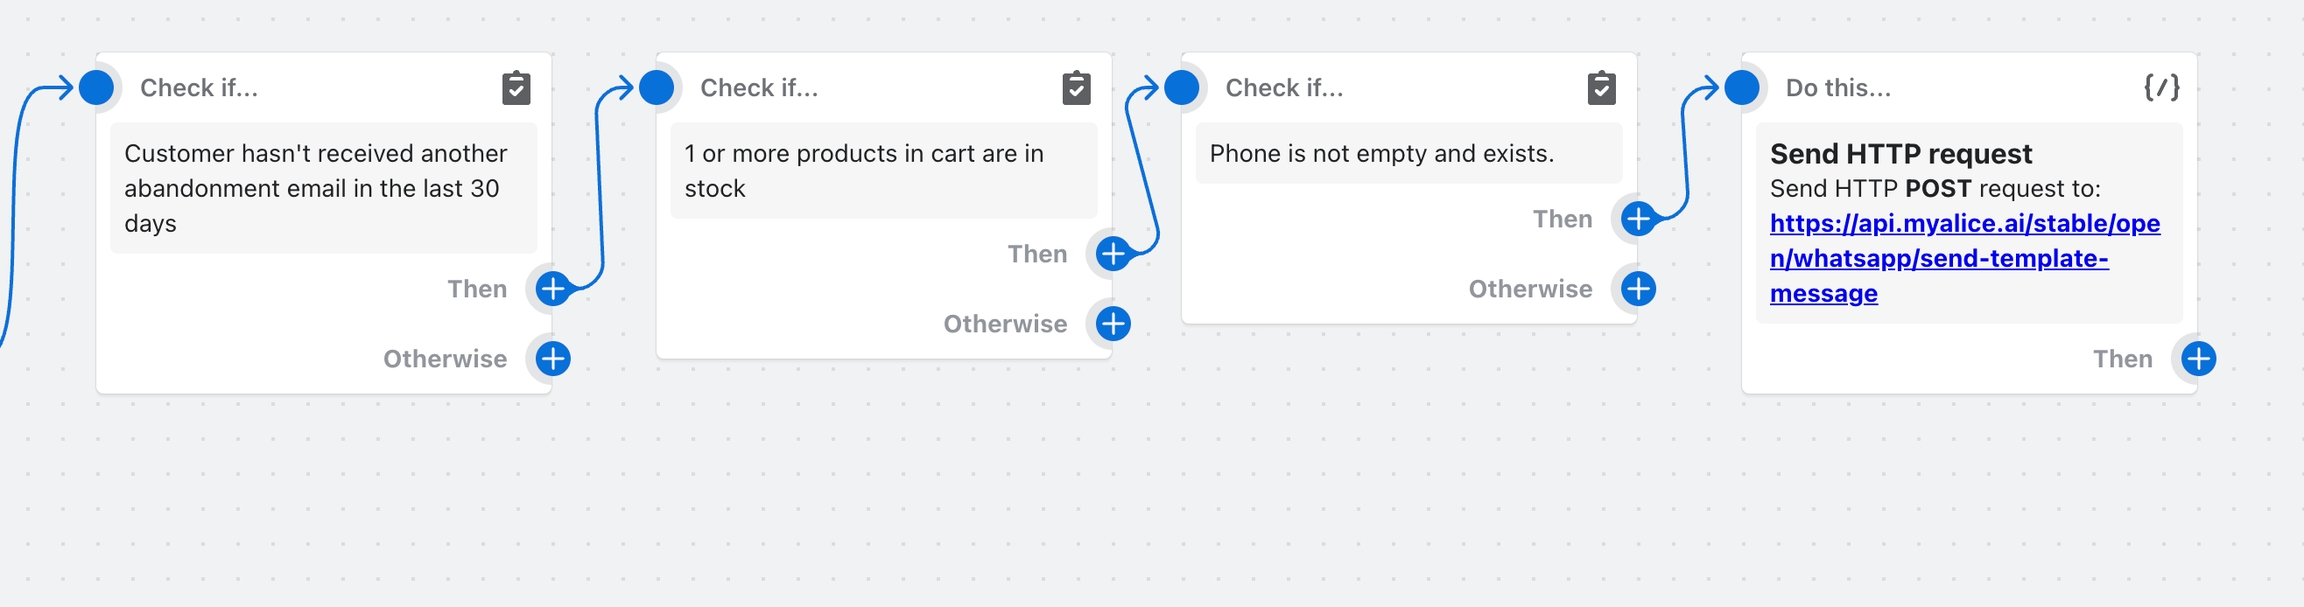Click the Otherwise plus on Phone check
The image size is (2304, 607).
tap(1638, 289)
